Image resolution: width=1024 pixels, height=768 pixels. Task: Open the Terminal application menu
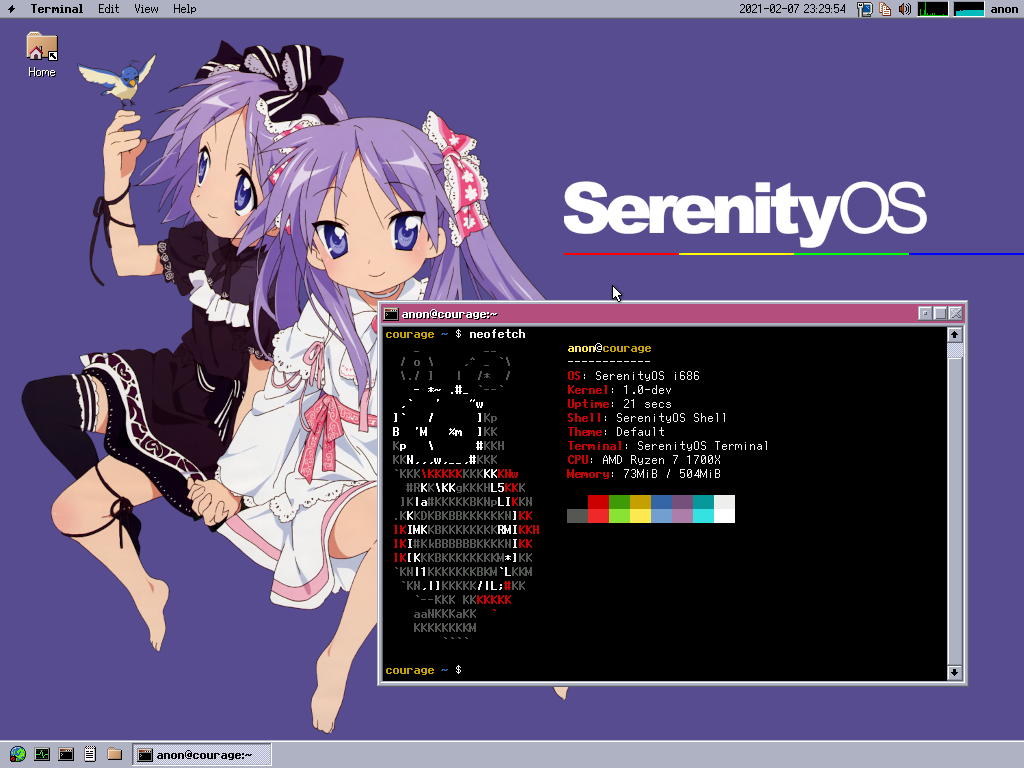click(57, 8)
